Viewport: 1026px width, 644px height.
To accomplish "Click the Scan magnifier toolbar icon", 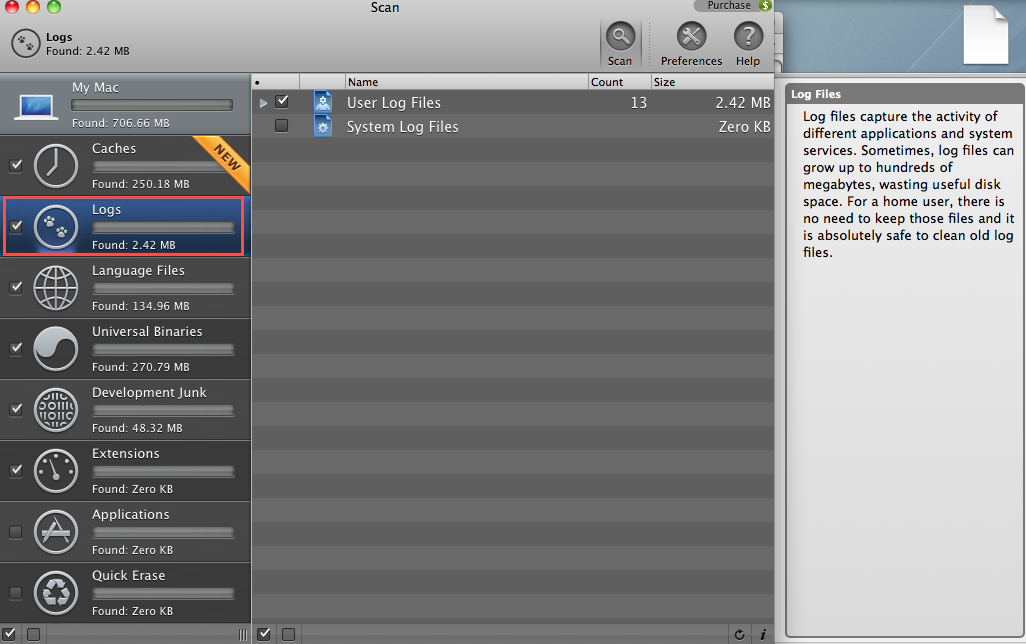I will (x=620, y=37).
